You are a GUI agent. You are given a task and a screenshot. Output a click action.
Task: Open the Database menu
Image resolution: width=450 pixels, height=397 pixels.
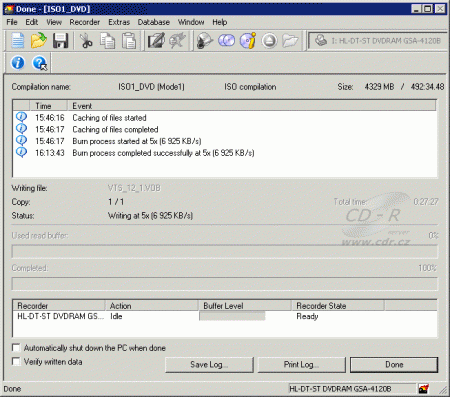(x=154, y=22)
